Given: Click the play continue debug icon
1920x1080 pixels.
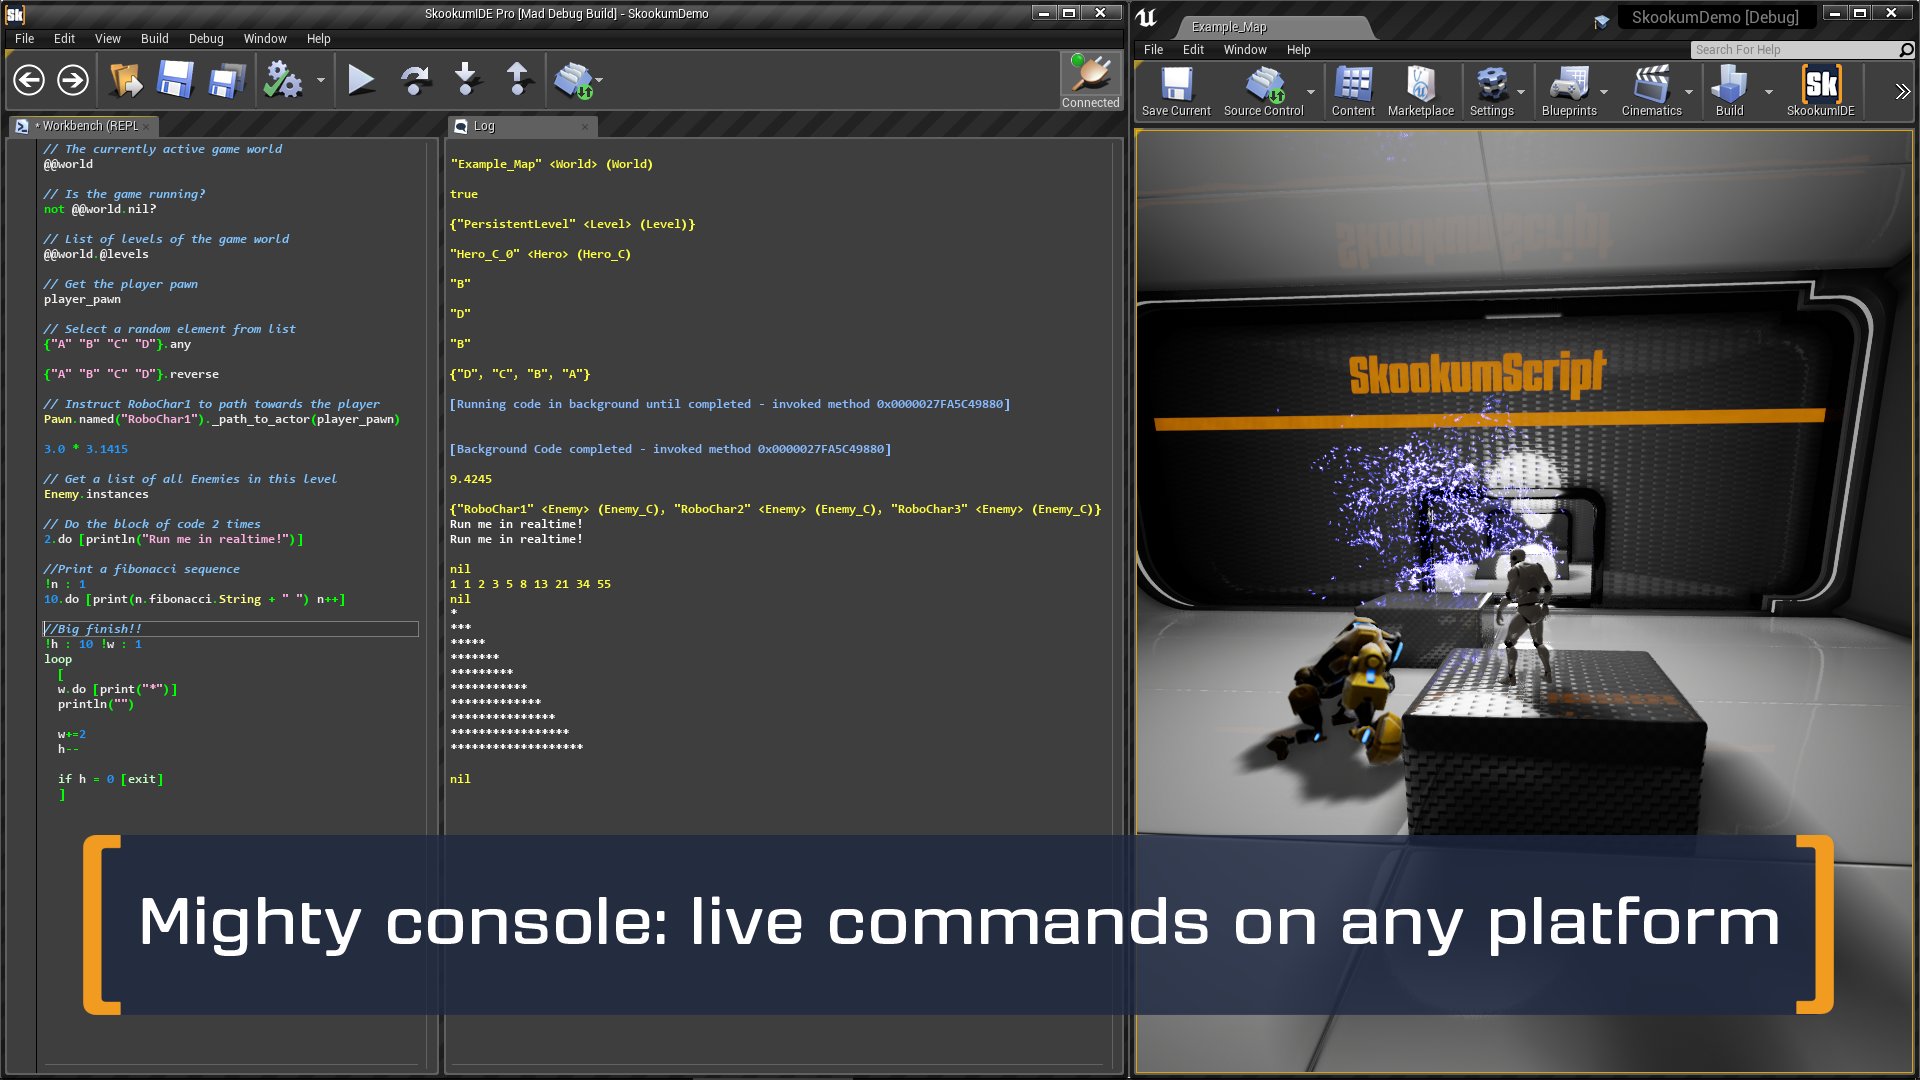Looking at the screenshot, I should (361, 80).
